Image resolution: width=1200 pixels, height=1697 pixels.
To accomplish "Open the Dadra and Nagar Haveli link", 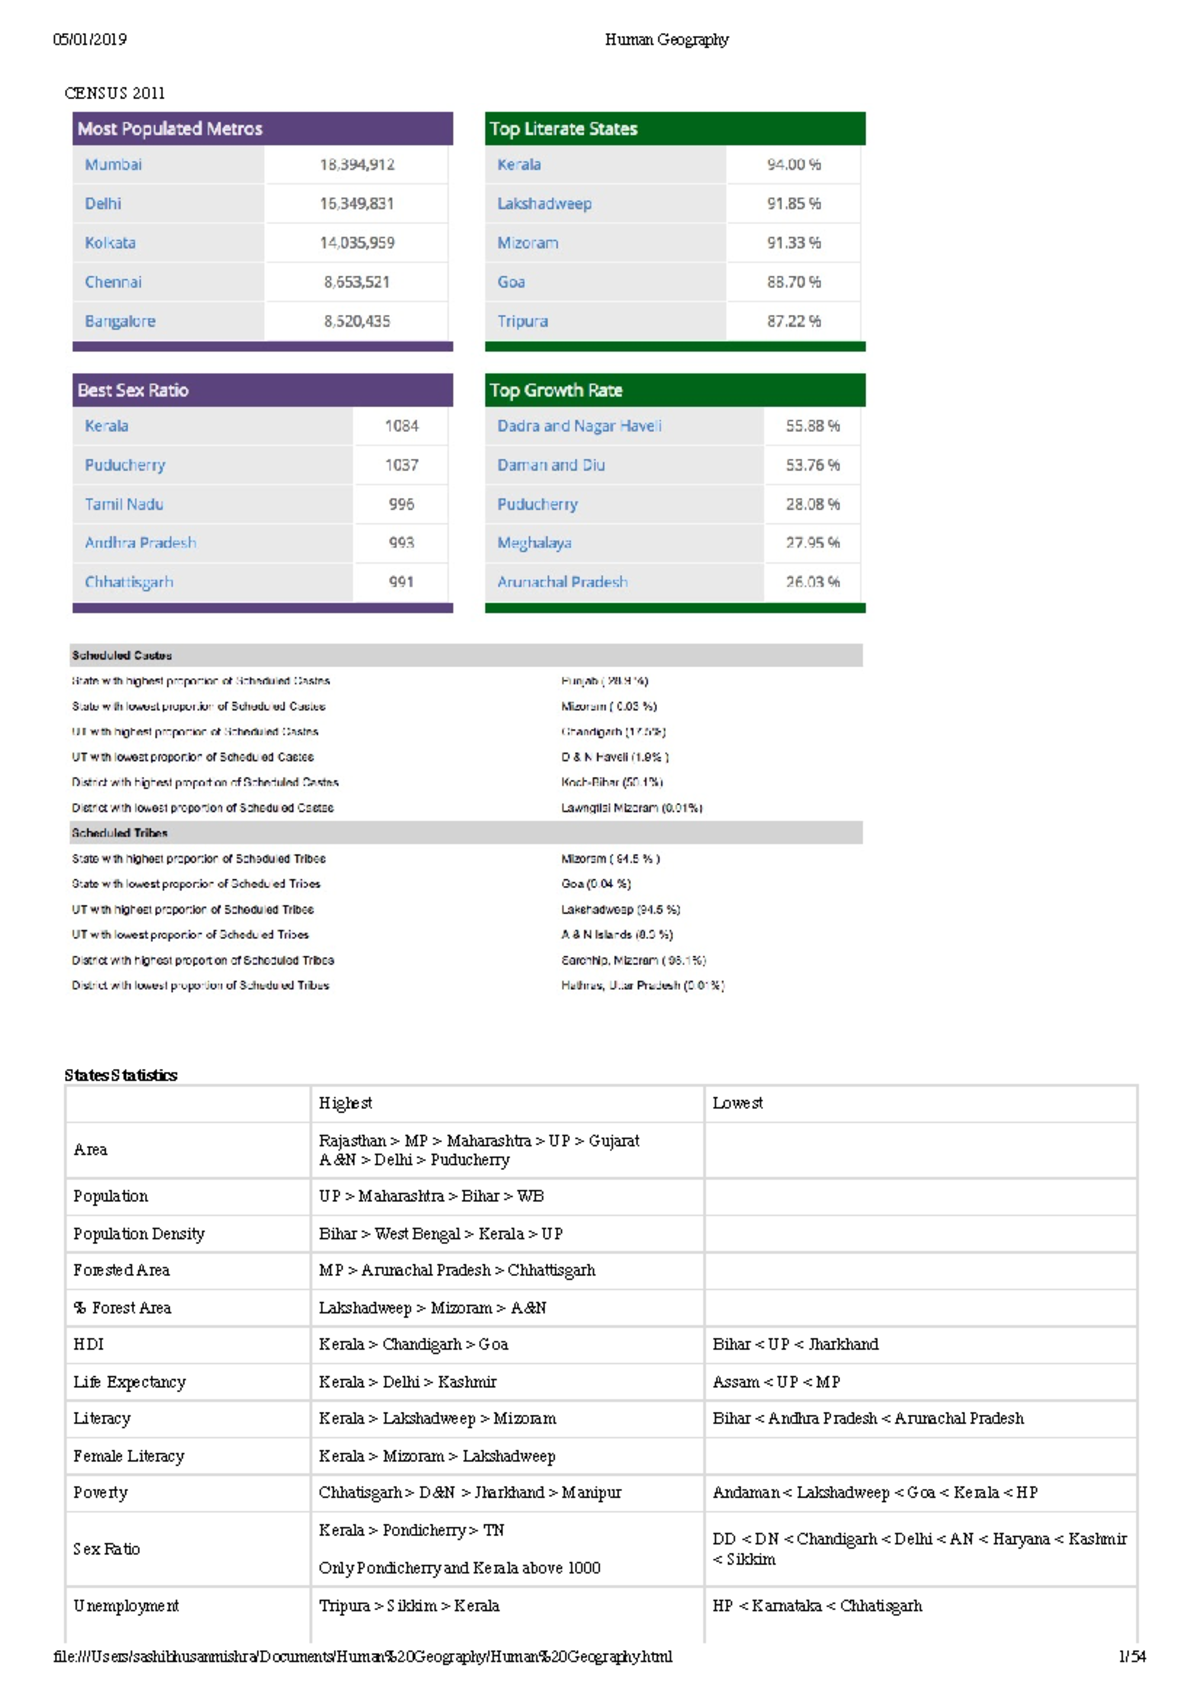I will pyautogui.click(x=579, y=426).
